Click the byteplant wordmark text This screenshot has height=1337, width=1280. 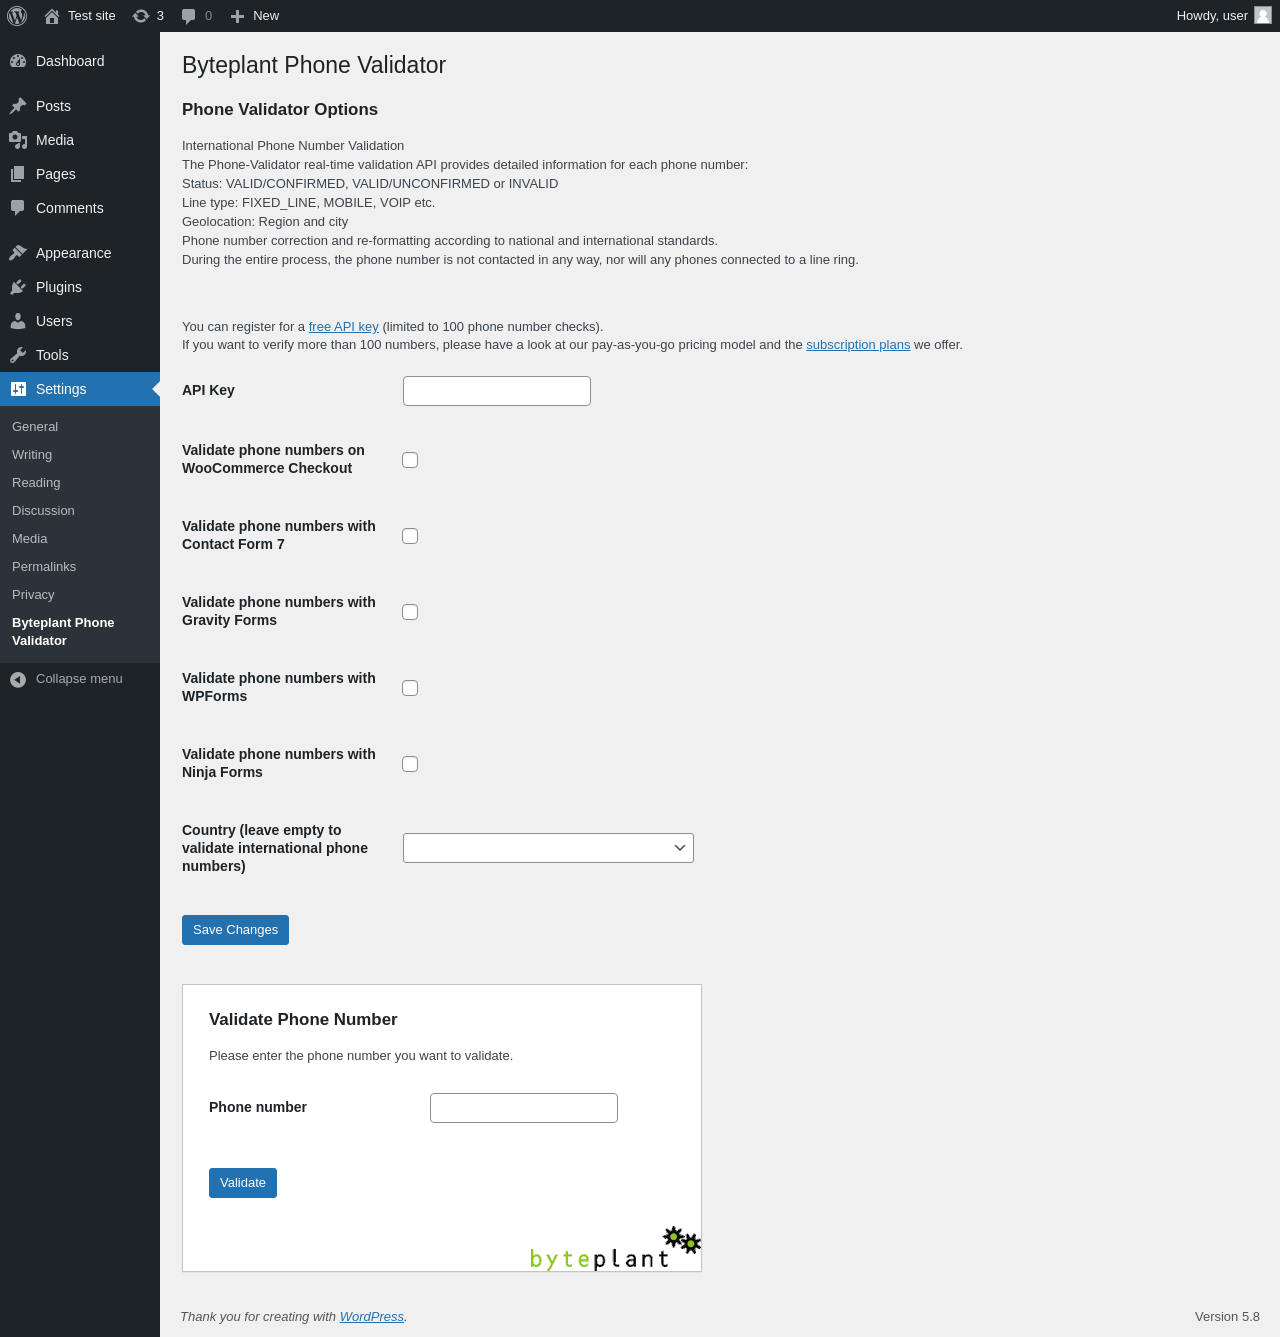click(x=599, y=1259)
